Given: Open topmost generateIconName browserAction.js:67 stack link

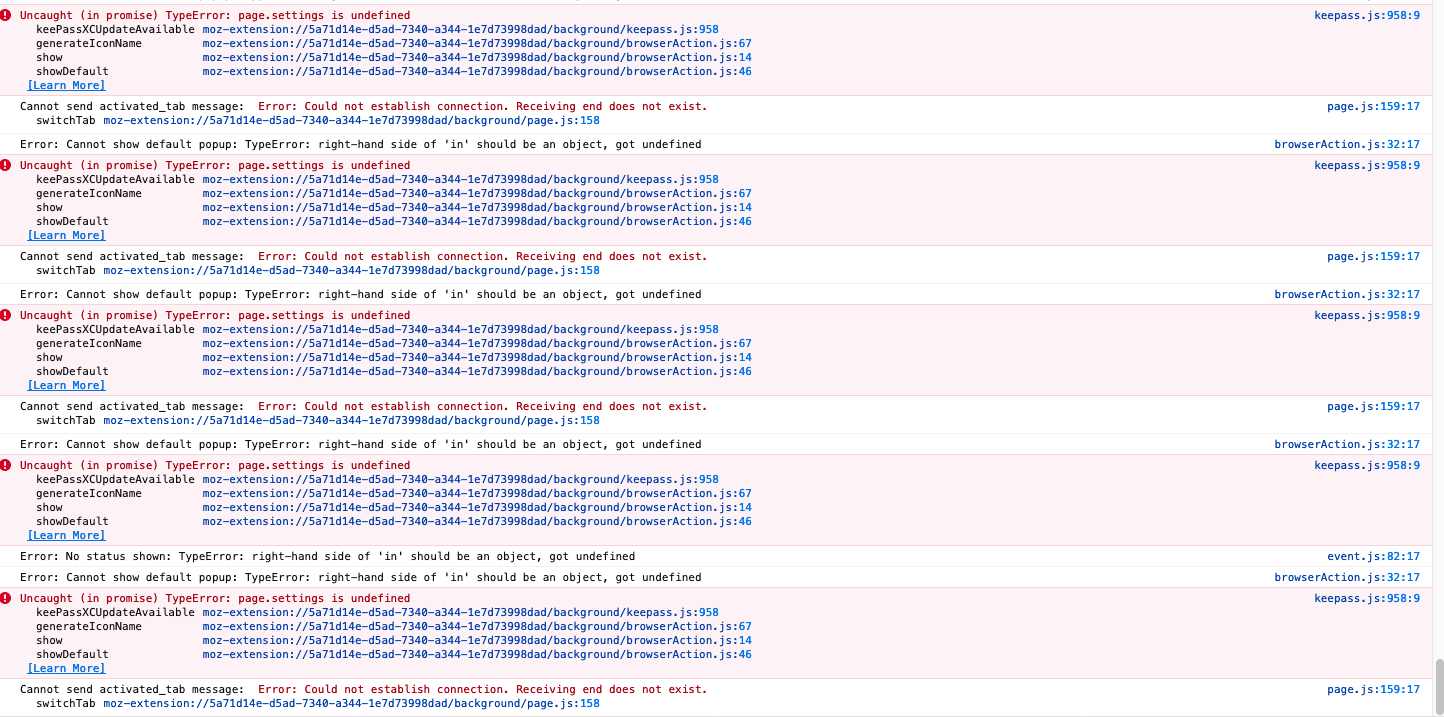Looking at the screenshot, I should pos(477,43).
